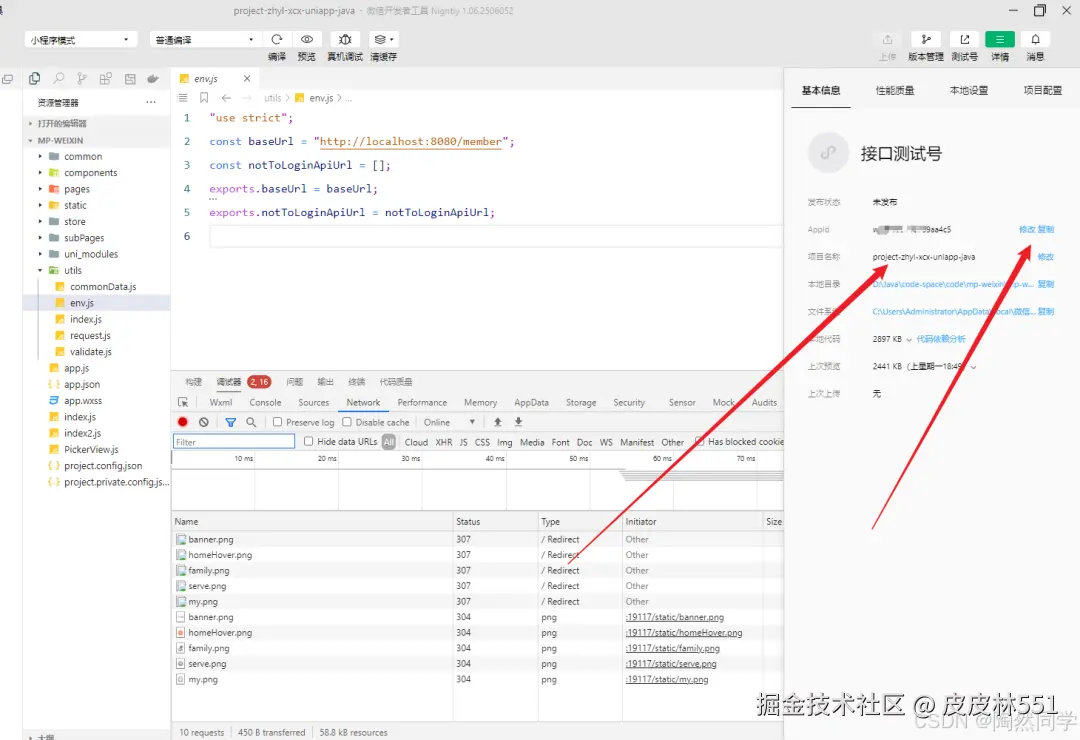
Task: Open the 普通编译 compile mode dropdown
Action: click(205, 40)
